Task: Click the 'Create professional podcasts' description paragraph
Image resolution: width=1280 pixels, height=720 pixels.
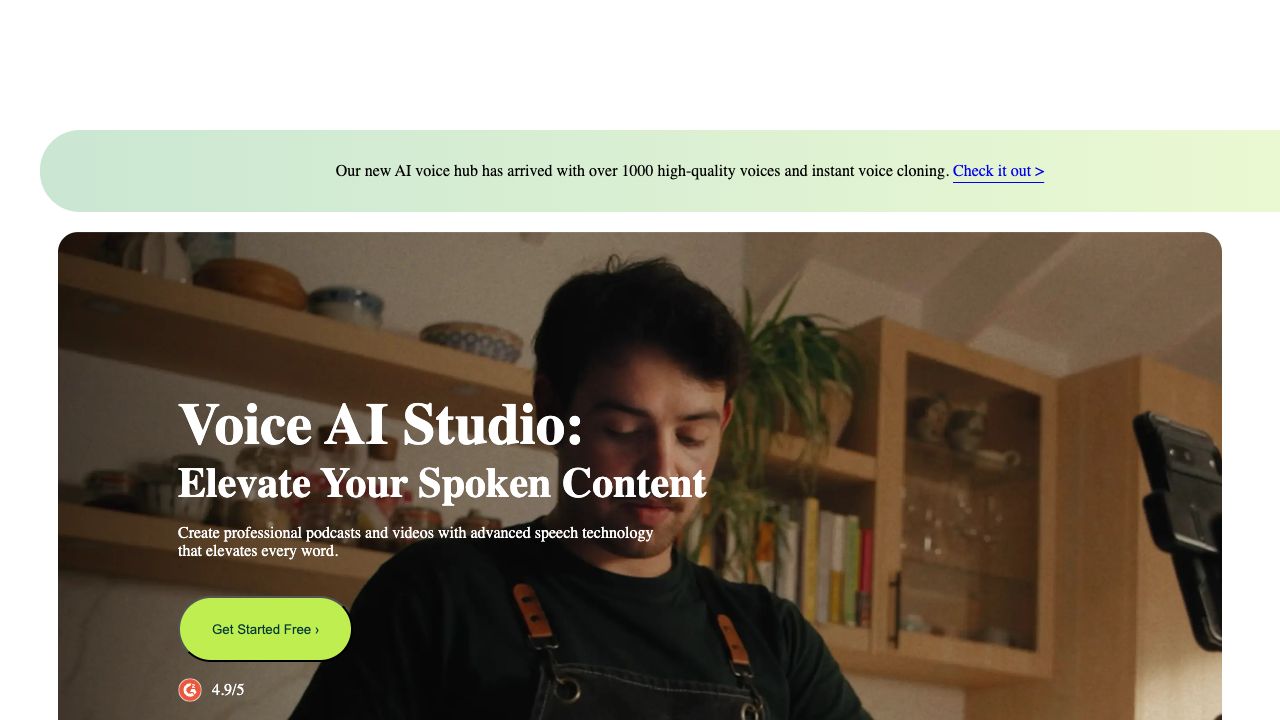Action: click(x=416, y=541)
